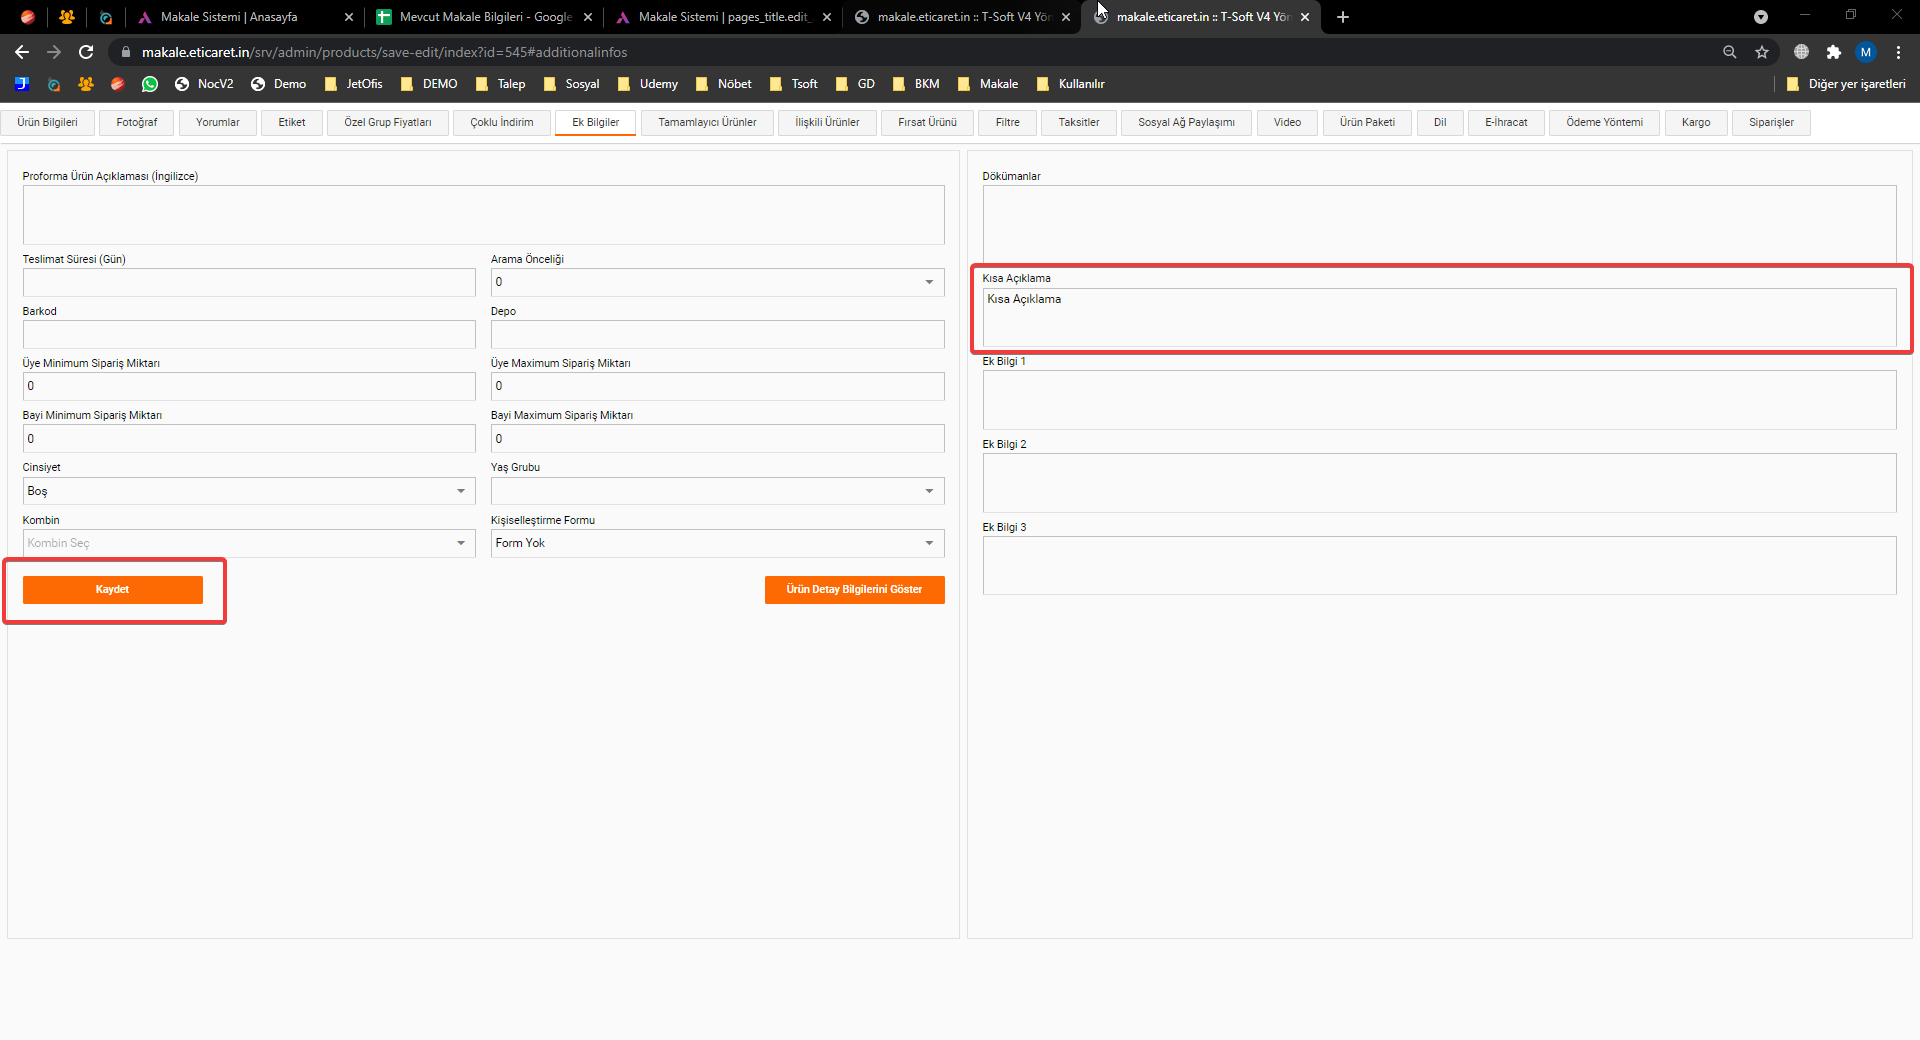This screenshot has width=1920, height=1040.
Task: Open the Udemy bookmarks folder
Action: (x=648, y=84)
